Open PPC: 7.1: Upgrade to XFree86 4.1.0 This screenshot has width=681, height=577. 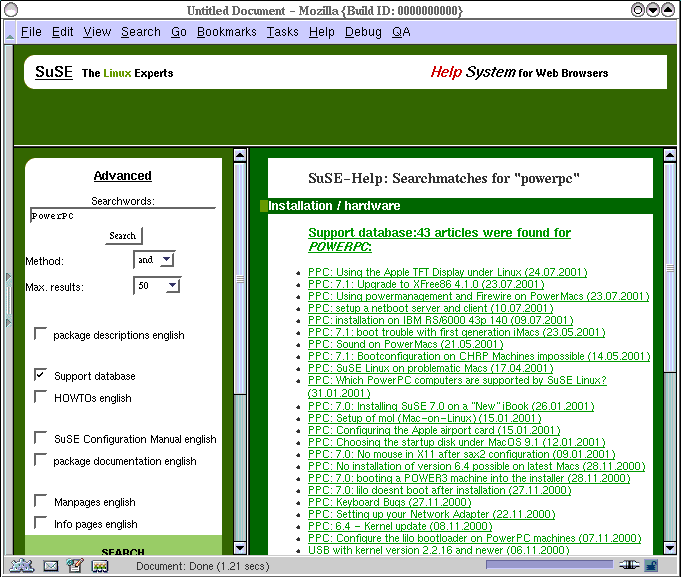point(426,284)
